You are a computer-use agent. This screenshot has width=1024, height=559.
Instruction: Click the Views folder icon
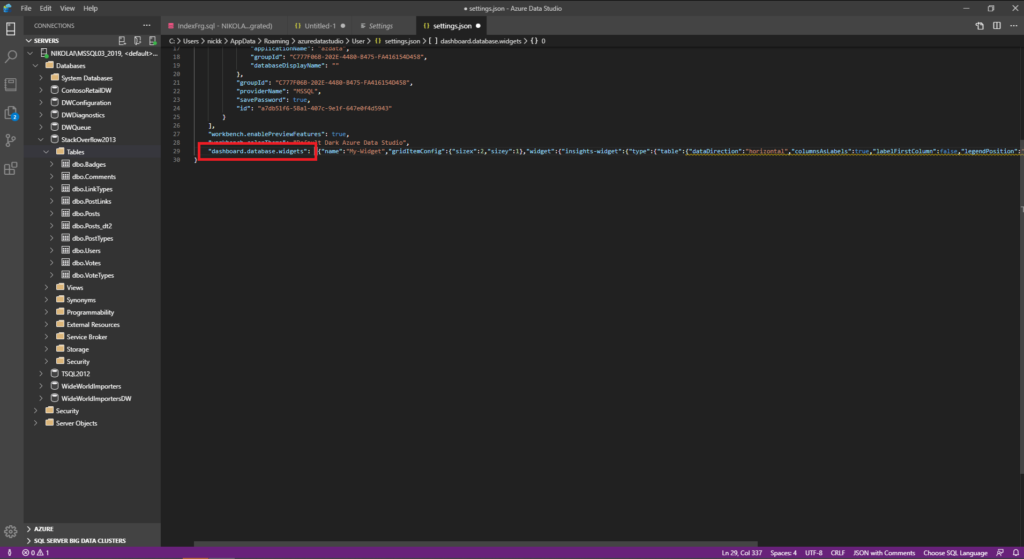(60, 287)
